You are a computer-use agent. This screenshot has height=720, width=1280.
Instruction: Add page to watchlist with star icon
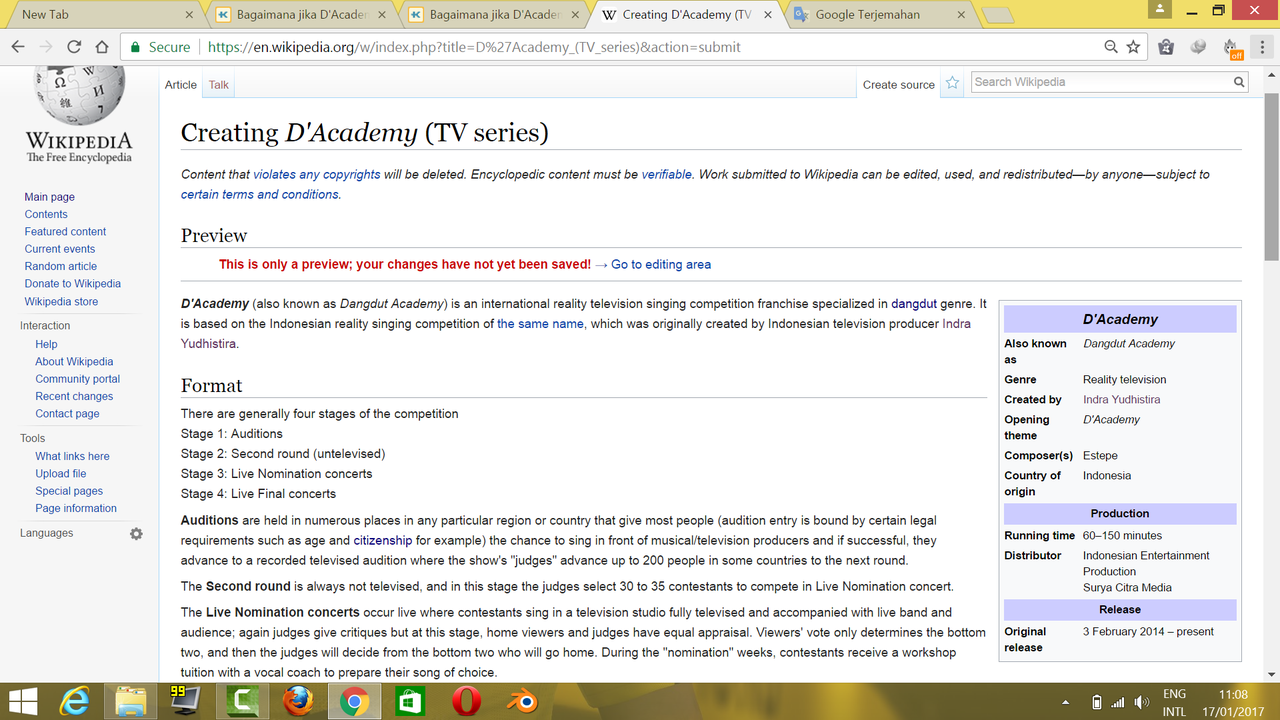[953, 84]
